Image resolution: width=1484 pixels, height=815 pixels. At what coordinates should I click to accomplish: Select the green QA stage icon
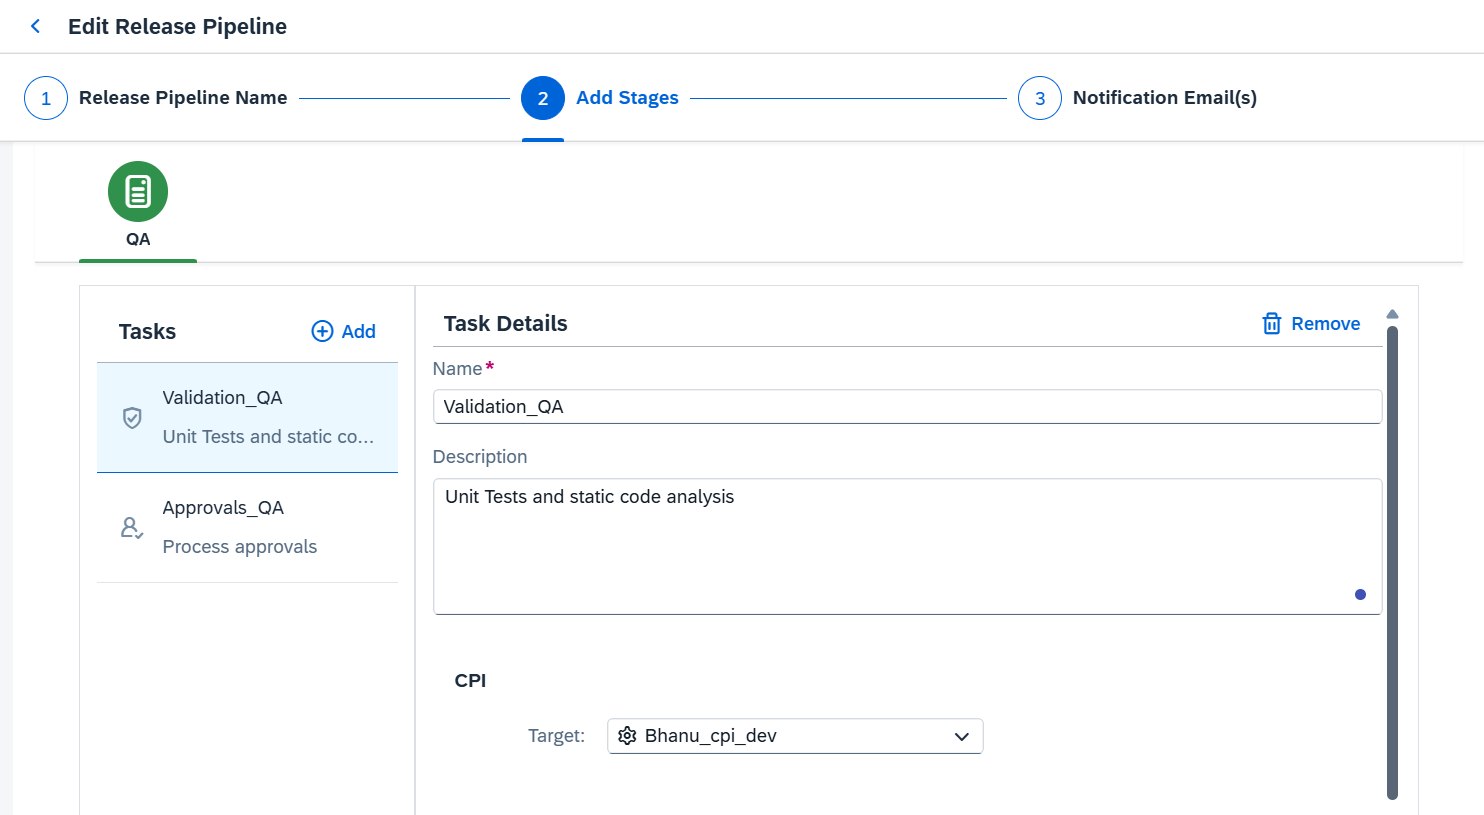138,191
